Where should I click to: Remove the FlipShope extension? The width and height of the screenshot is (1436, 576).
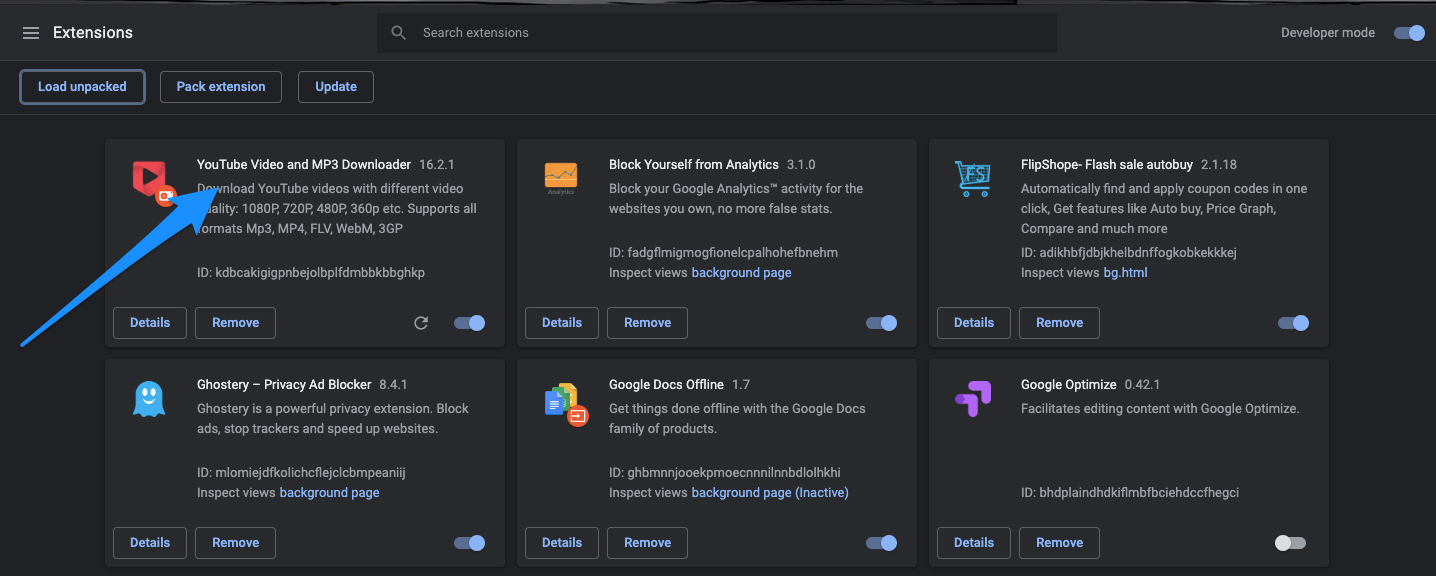click(1060, 323)
